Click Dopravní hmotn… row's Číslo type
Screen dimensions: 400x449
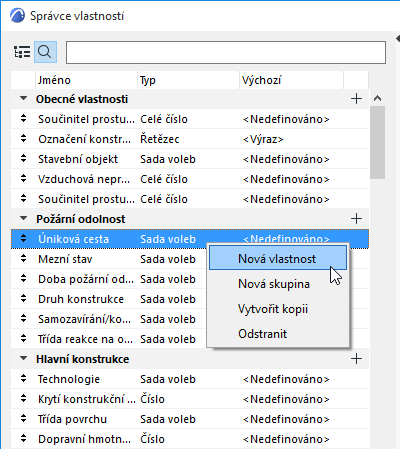click(152, 439)
